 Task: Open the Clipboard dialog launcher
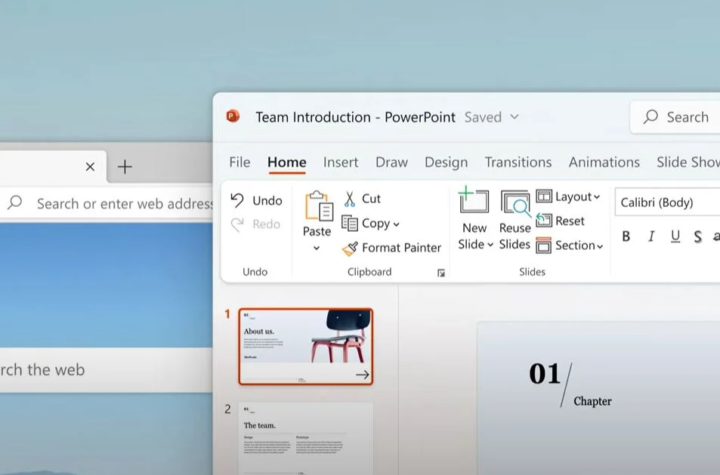[x=441, y=273]
